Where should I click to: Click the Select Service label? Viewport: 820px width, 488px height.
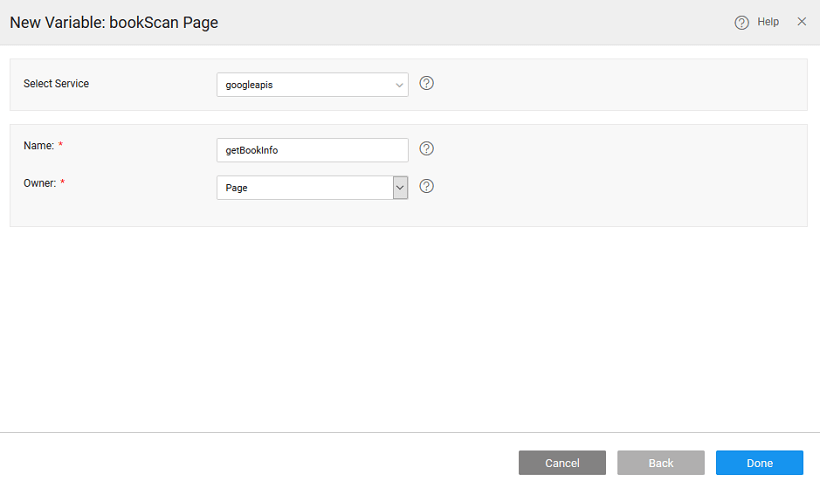pyautogui.click(x=56, y=84)
